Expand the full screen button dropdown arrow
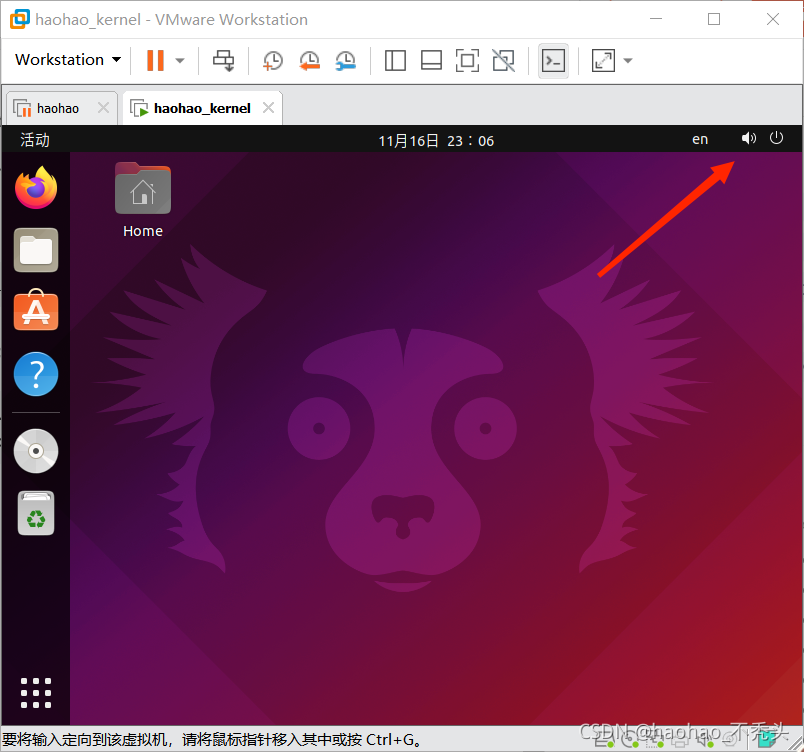The image size is (804, 752). pos(627,60)
